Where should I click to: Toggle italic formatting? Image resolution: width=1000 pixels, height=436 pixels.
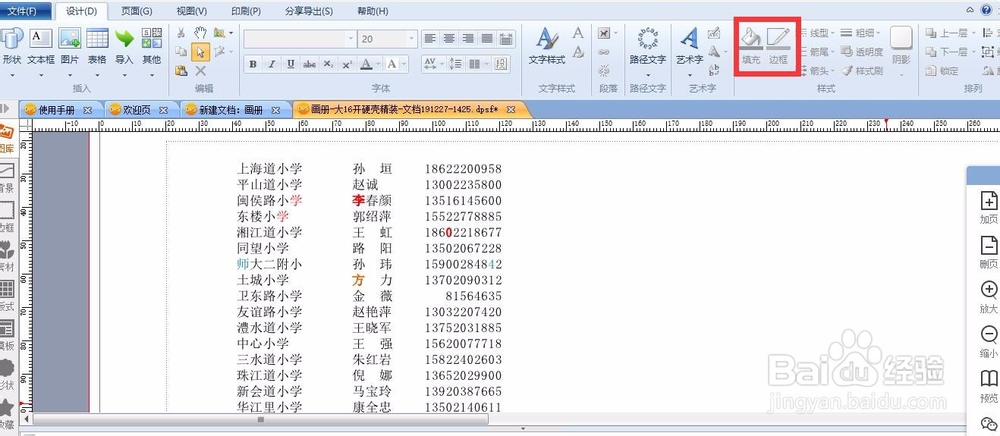[x=272, y=64]
